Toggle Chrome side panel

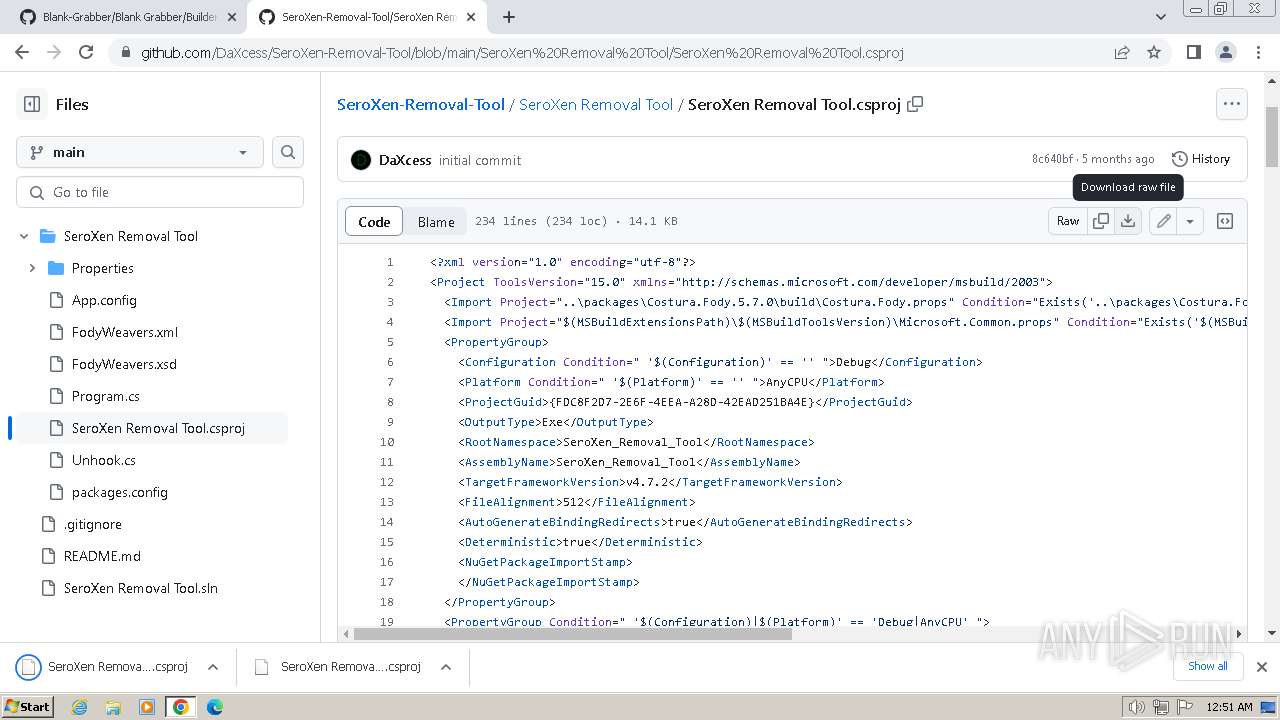1194,52
